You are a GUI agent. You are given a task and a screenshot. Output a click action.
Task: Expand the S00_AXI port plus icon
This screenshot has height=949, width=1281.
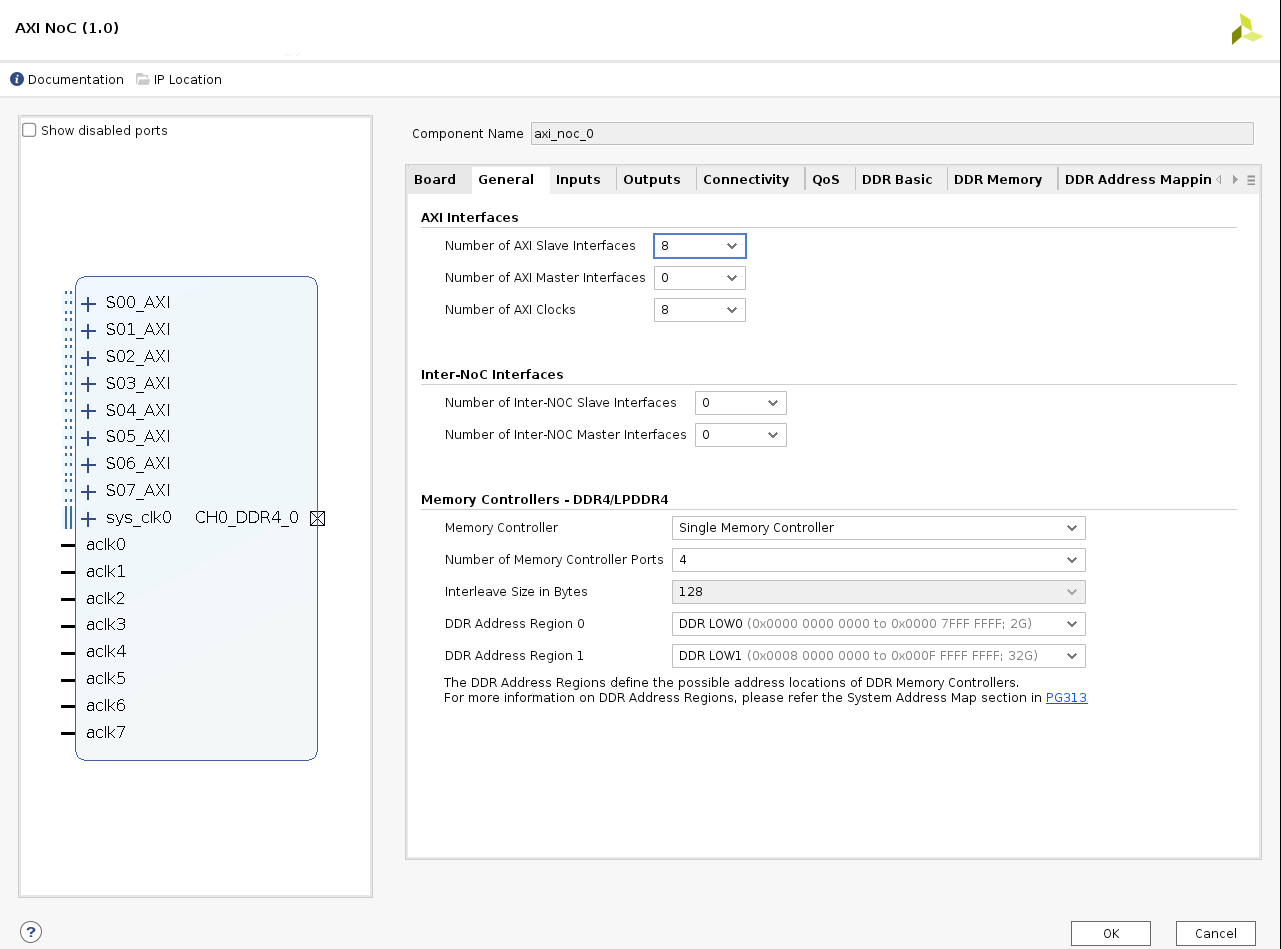[89, 303]
